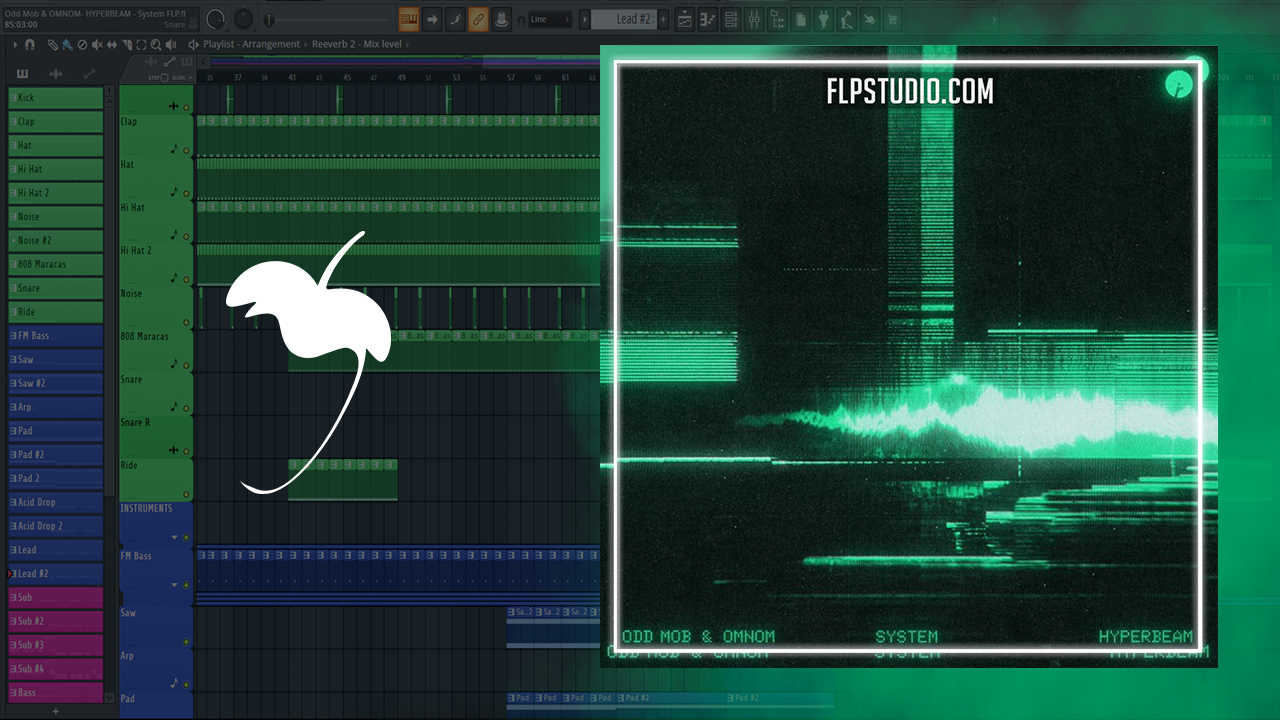Open the Mixer window icon
Viewport: 1280px width, 720px height.
coord(755,19)
